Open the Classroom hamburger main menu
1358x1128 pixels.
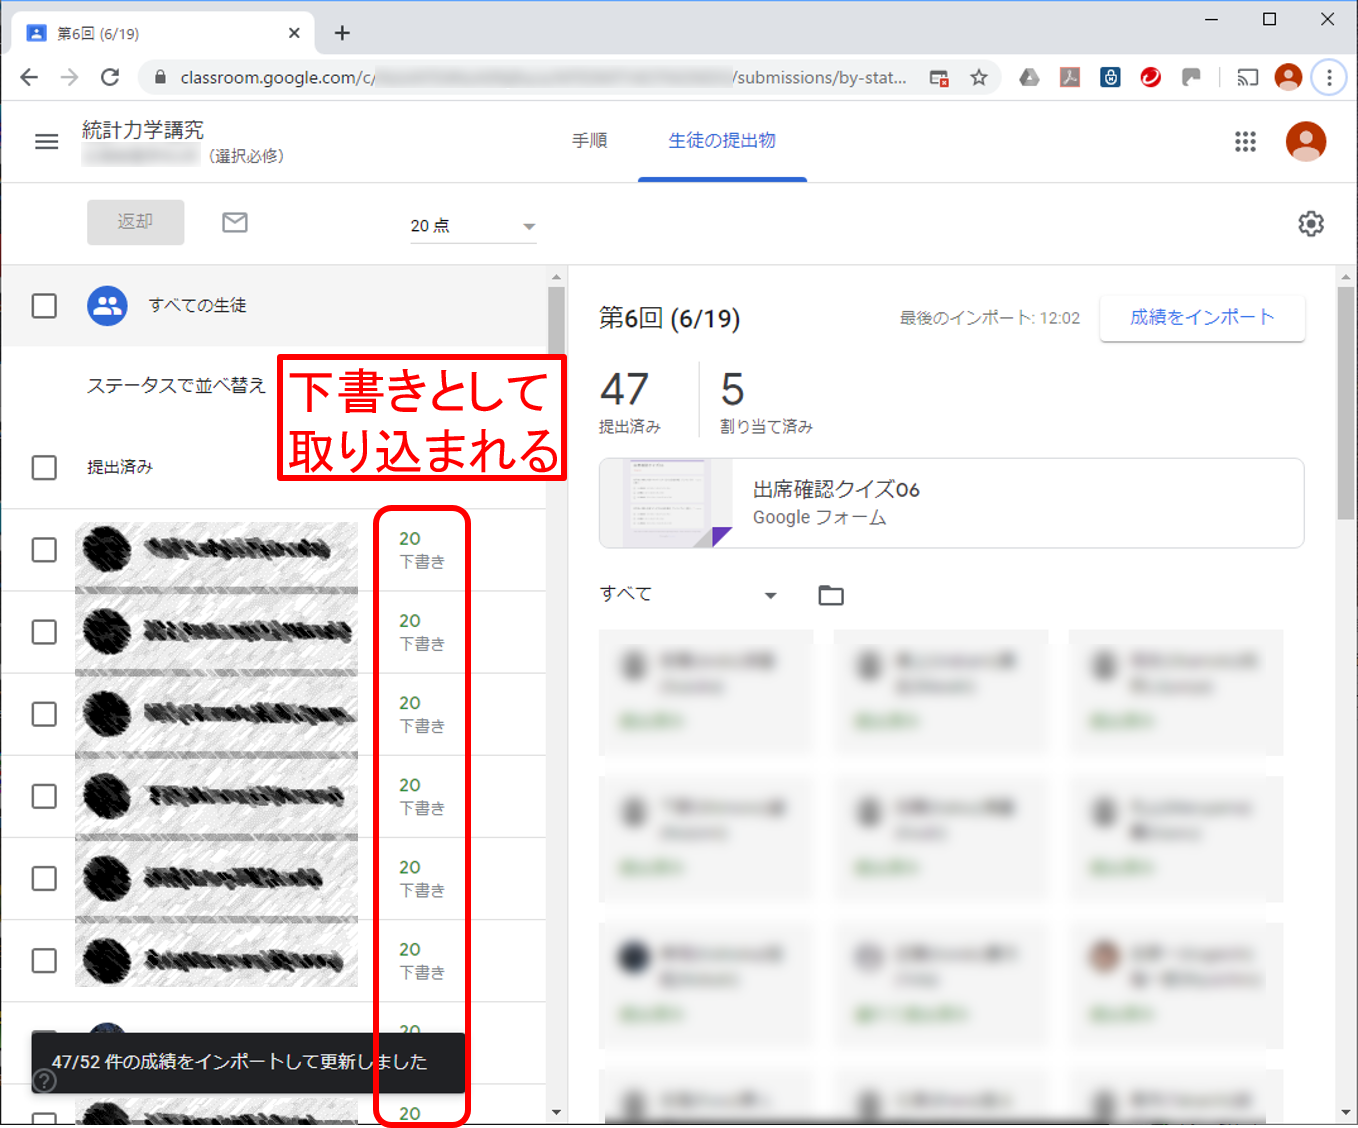(x=47, y=142)
